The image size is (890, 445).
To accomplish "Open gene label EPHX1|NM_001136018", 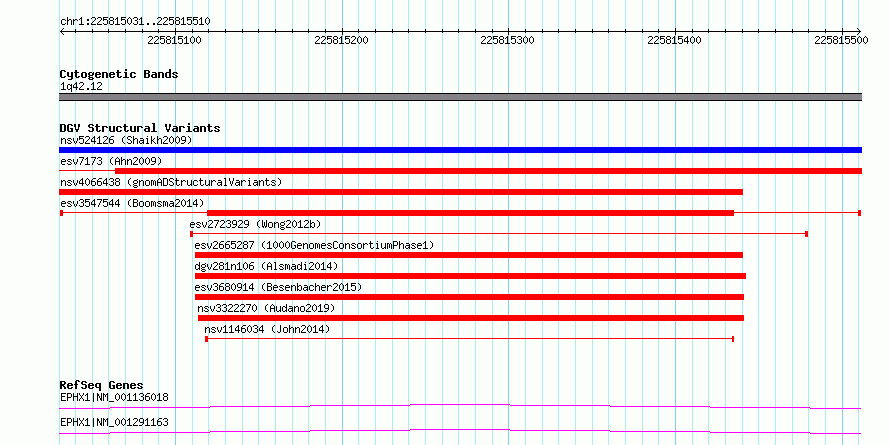I will (114, 397).
